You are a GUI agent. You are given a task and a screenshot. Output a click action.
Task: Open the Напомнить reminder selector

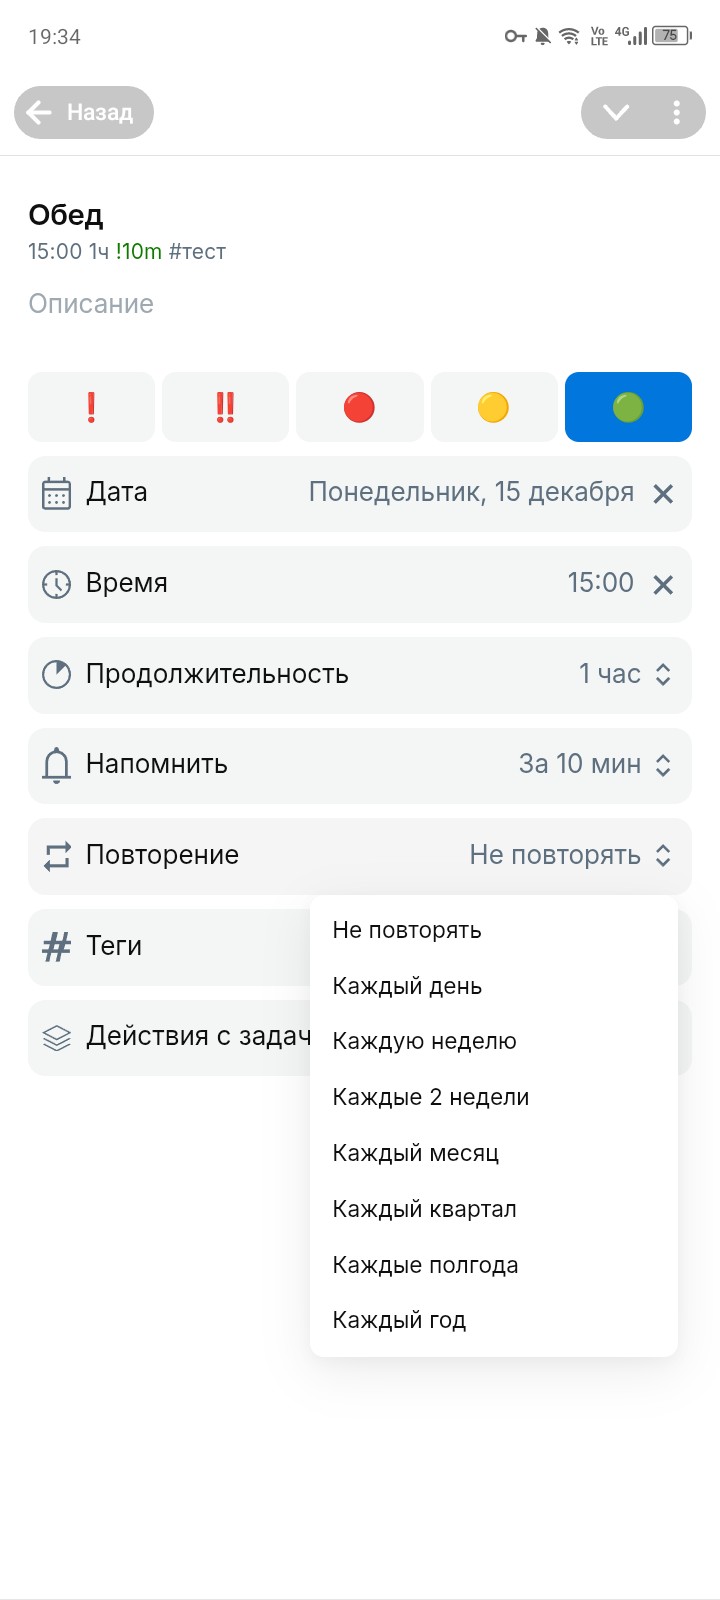662,765
